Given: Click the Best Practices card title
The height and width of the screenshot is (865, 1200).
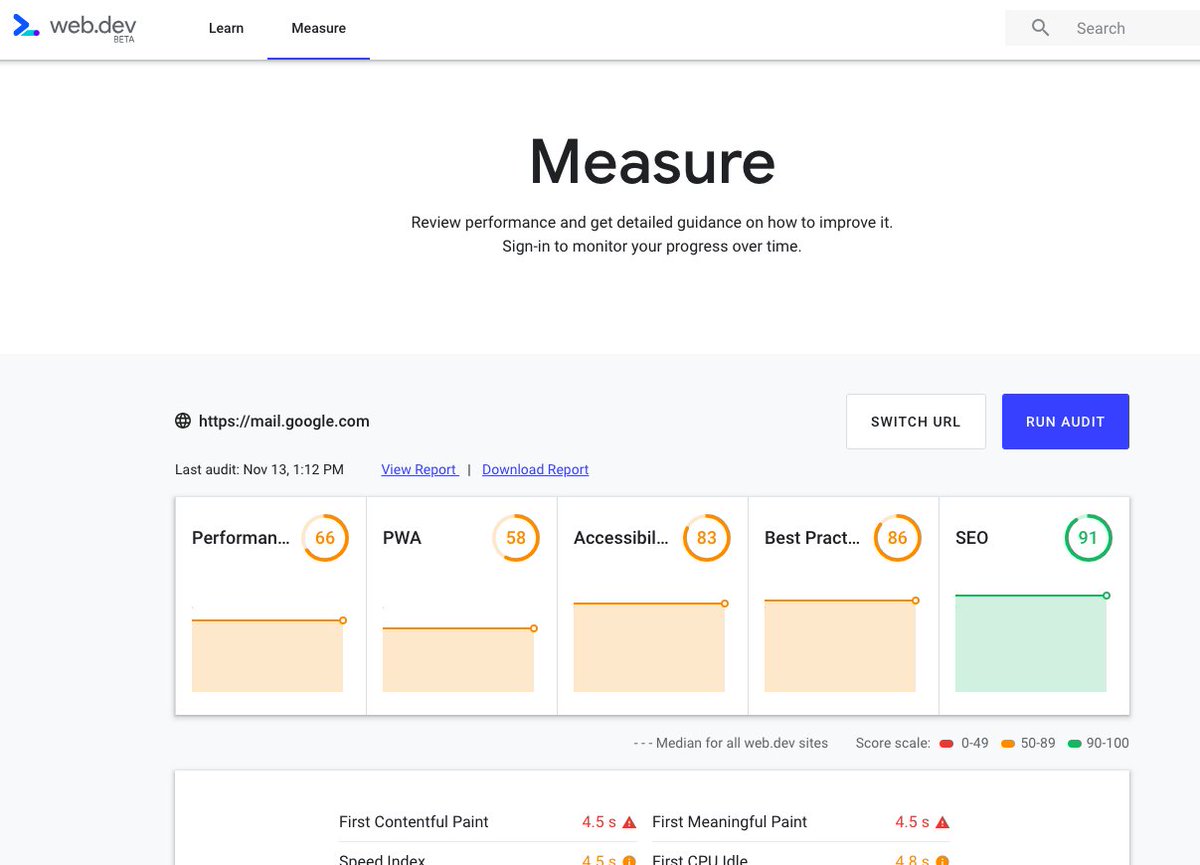Looking at the screenshot, I should [812, 538].
